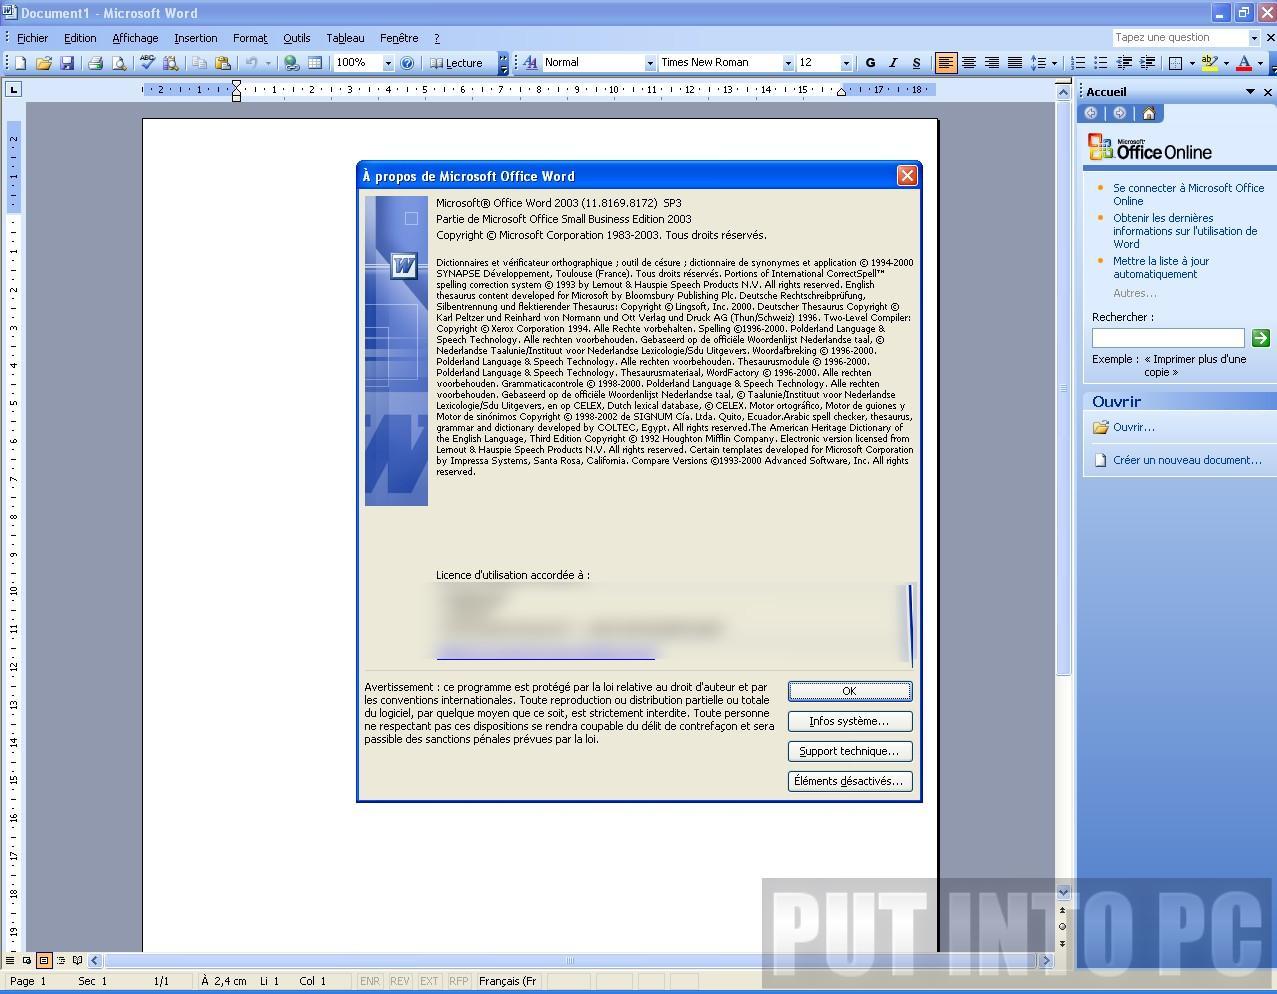Open the Fichier menu

32,38
